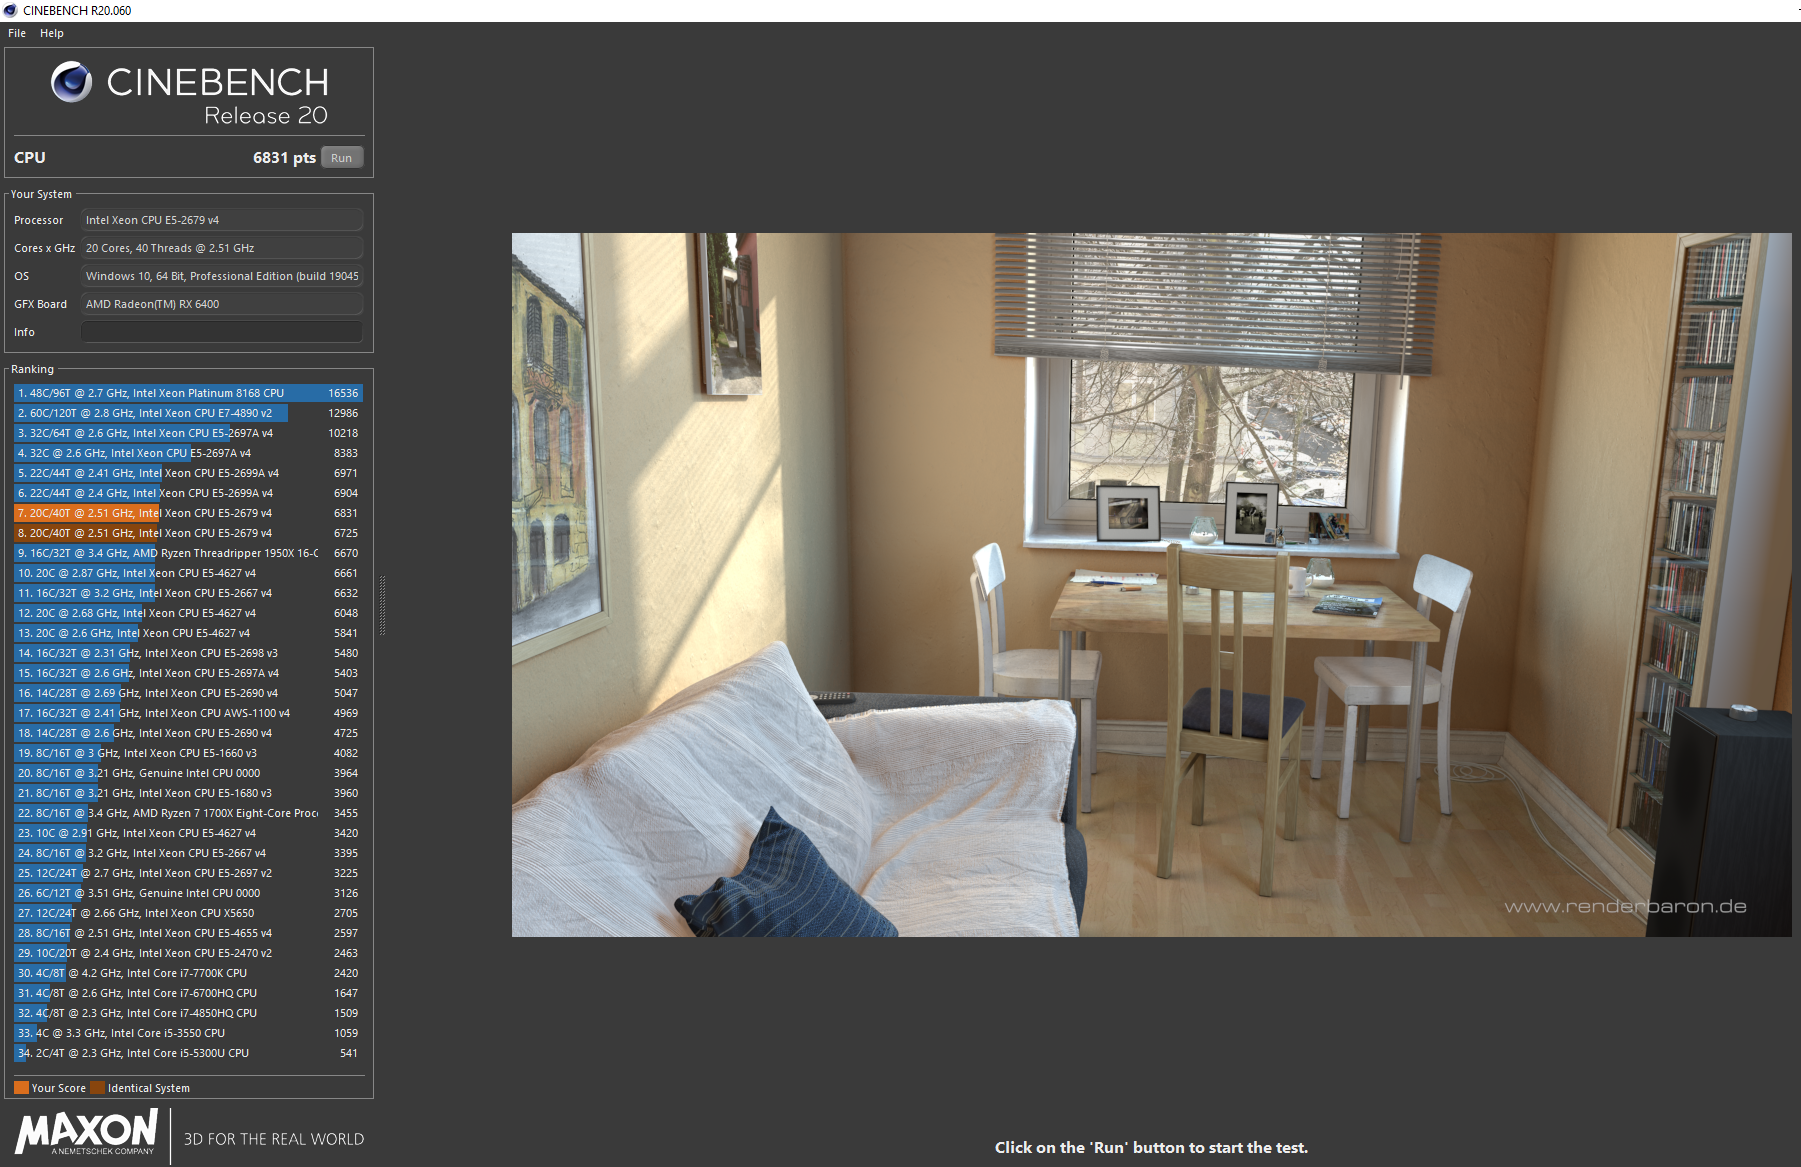
Task: Select ranking row 32 Core i7-4850HQ
Action: coord(188,1013)
